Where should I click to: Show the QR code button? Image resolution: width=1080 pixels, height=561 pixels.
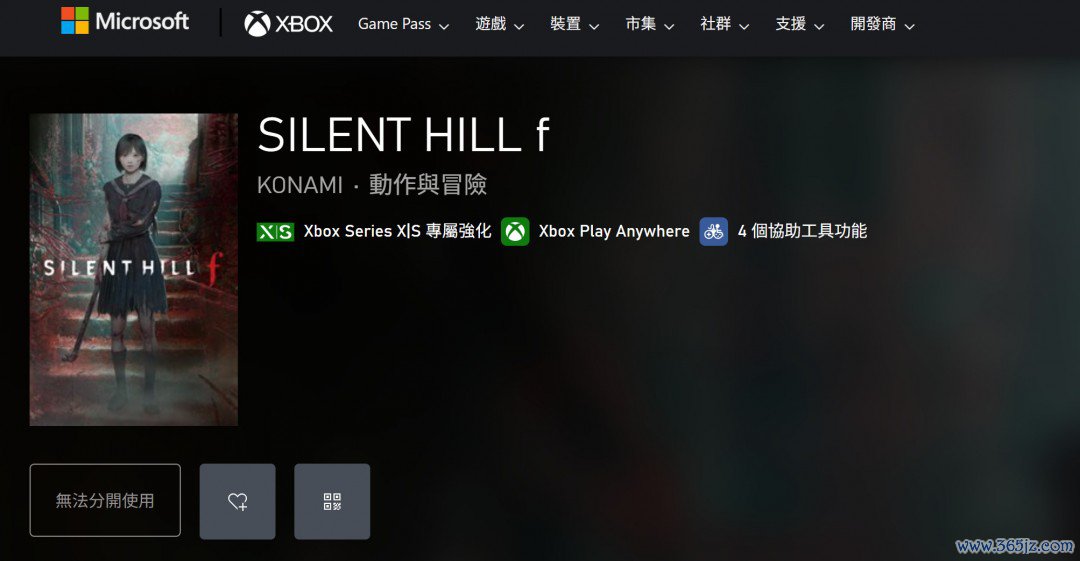coord(332,501)
